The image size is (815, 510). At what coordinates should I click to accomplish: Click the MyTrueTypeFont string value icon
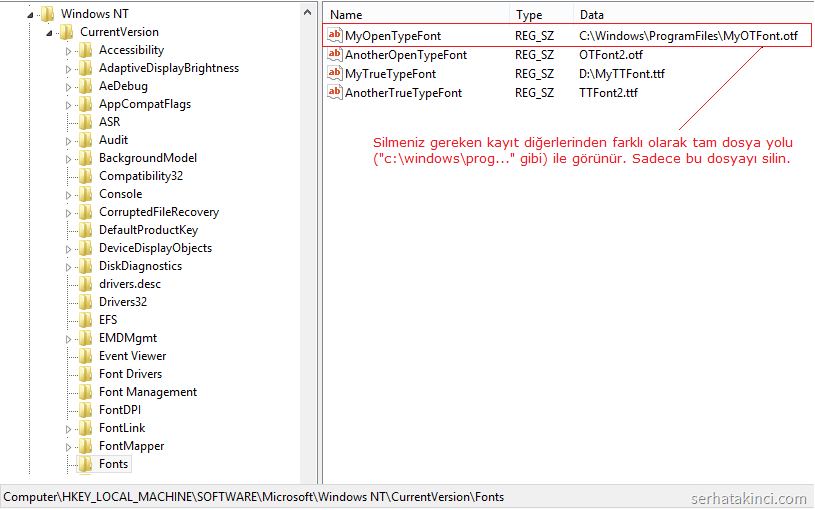pyautogui.click(x=334, y=73)
